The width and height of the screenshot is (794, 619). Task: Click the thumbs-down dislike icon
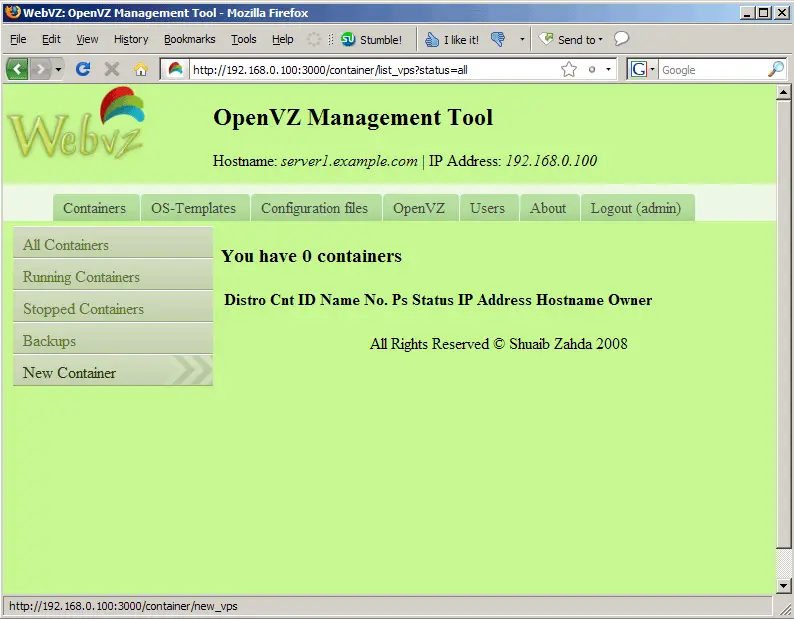coord(498,40)
